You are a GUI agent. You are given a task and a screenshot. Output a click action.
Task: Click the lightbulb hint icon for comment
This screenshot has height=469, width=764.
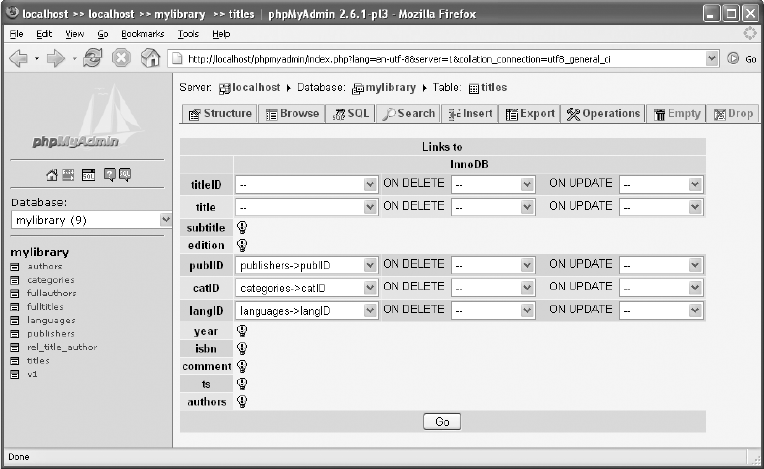point(242,366)
